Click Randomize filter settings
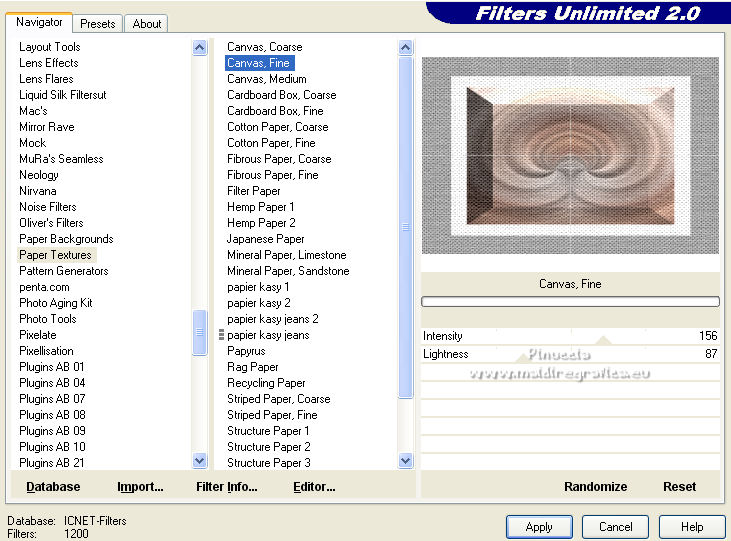Viewport: 731px width, 541px height. pyautogui.click(x=595, y=486)
